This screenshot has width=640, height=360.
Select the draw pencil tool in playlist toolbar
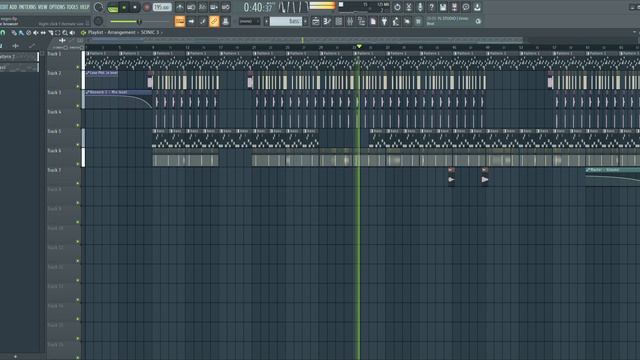14,33
